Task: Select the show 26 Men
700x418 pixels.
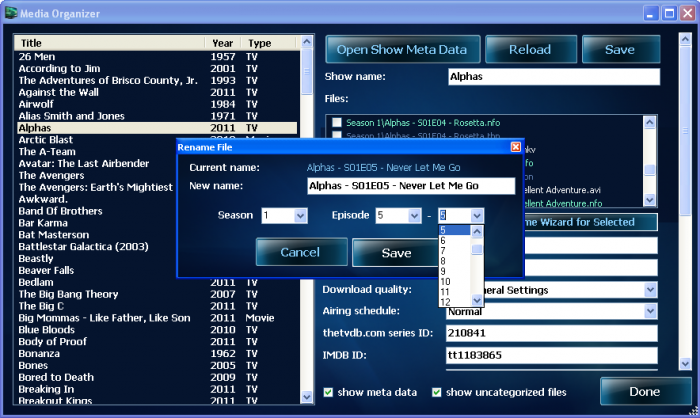Action: click(157, 57)
